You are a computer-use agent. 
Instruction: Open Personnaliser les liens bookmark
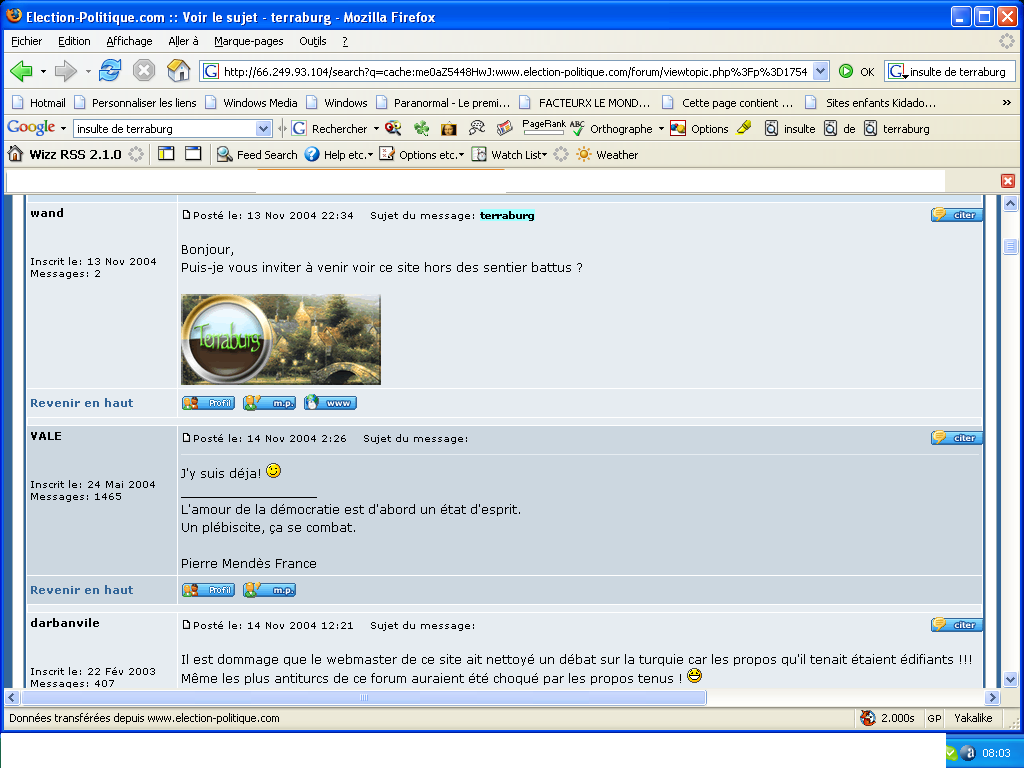point(135,103)
